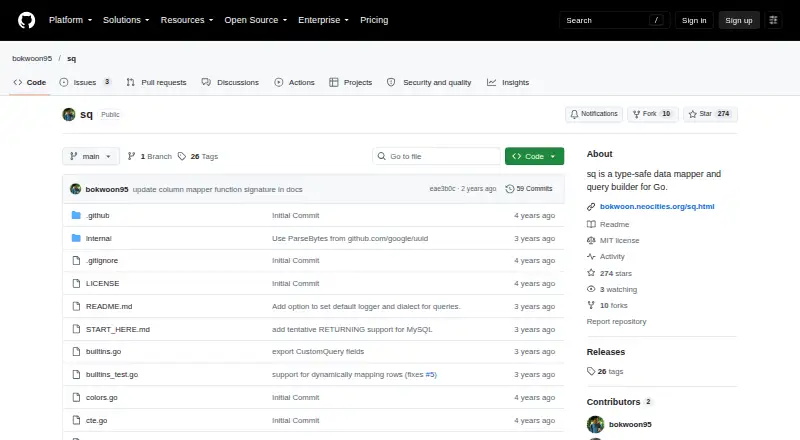Open the Resources dropdown

[x=187, y=20]
